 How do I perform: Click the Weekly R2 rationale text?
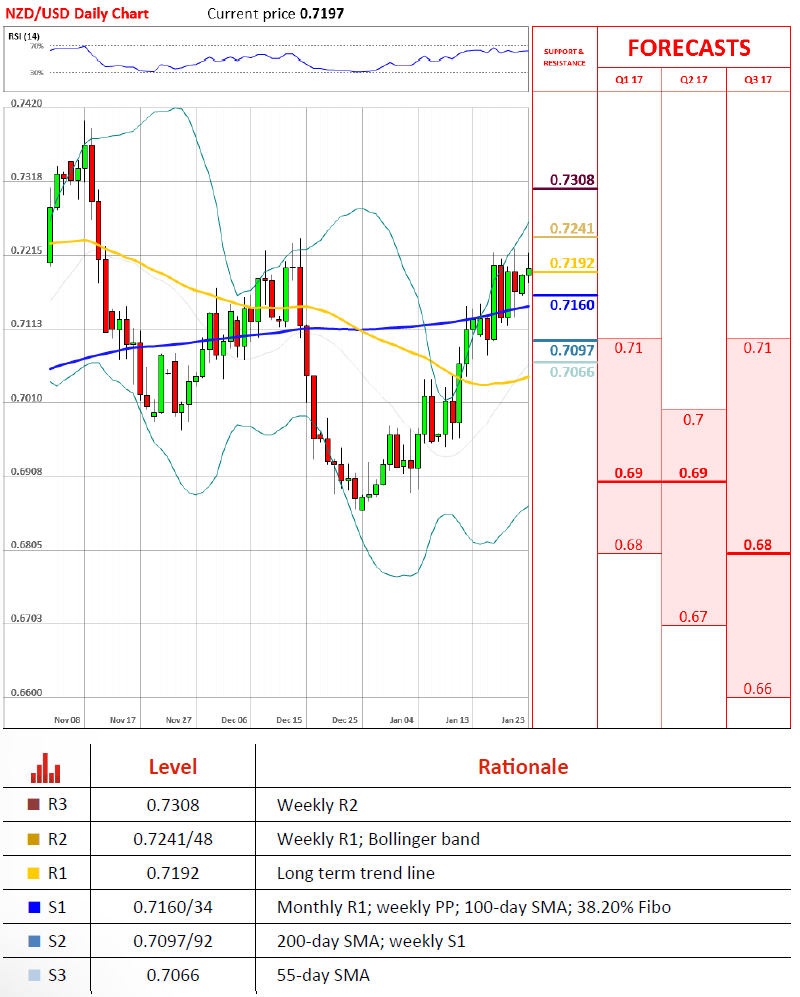(x=317, y=806)
